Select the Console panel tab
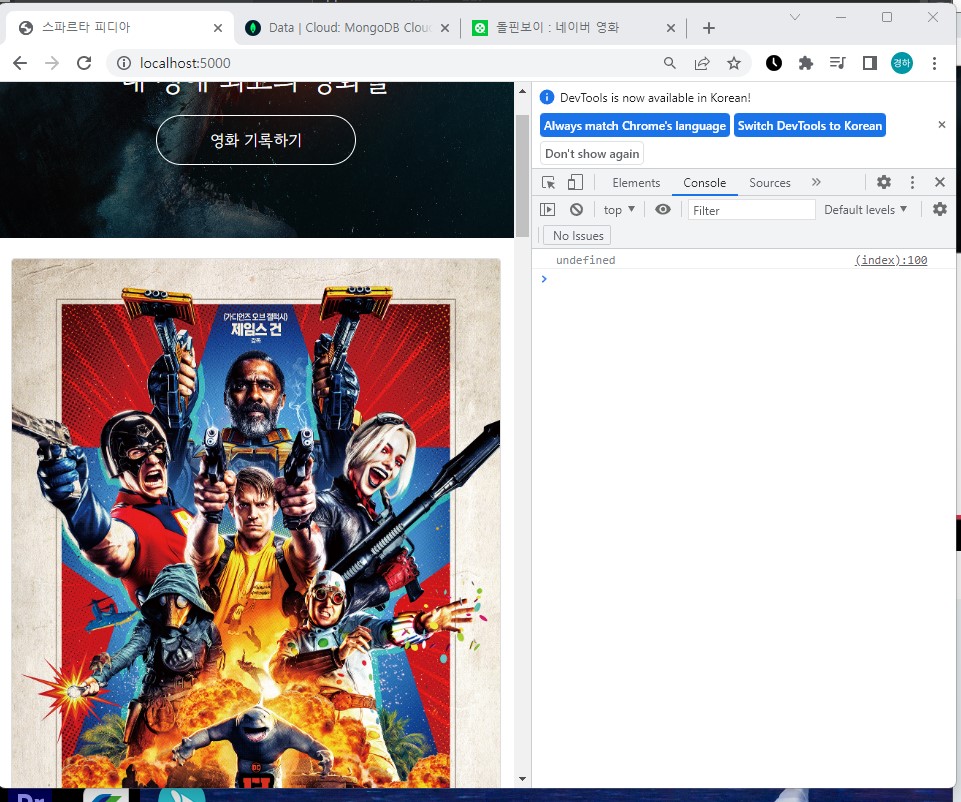The width and height of the screenshot is (961, 802). coord(704,183)
